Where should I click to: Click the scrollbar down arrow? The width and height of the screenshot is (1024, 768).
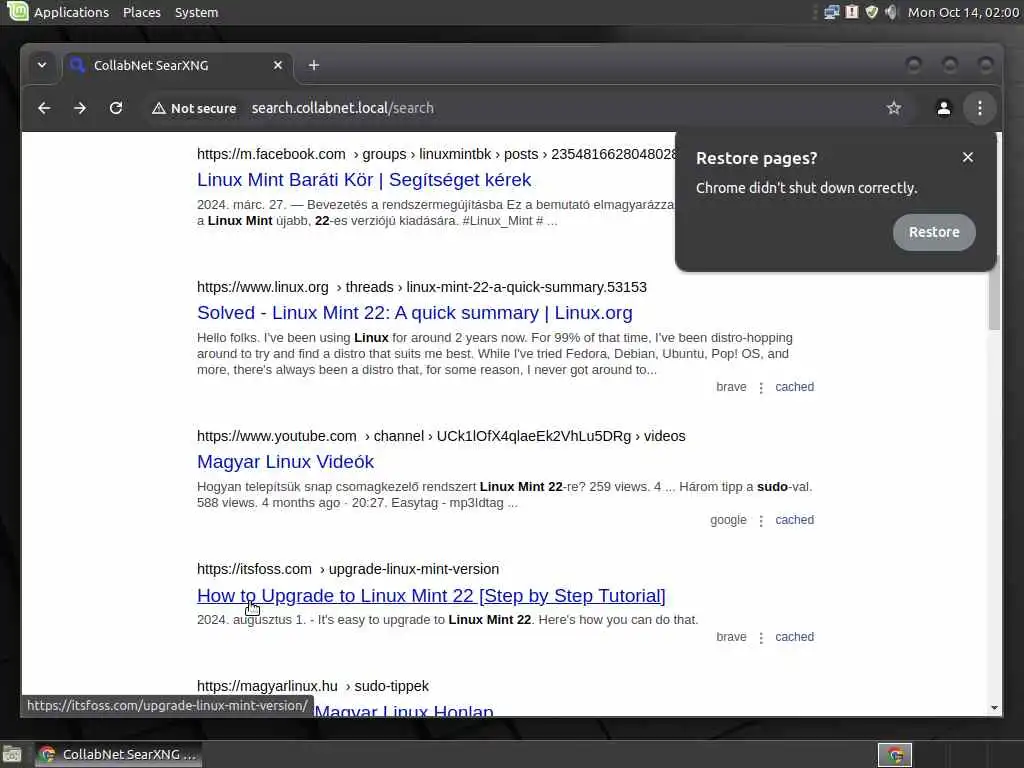tap(994, 708)
